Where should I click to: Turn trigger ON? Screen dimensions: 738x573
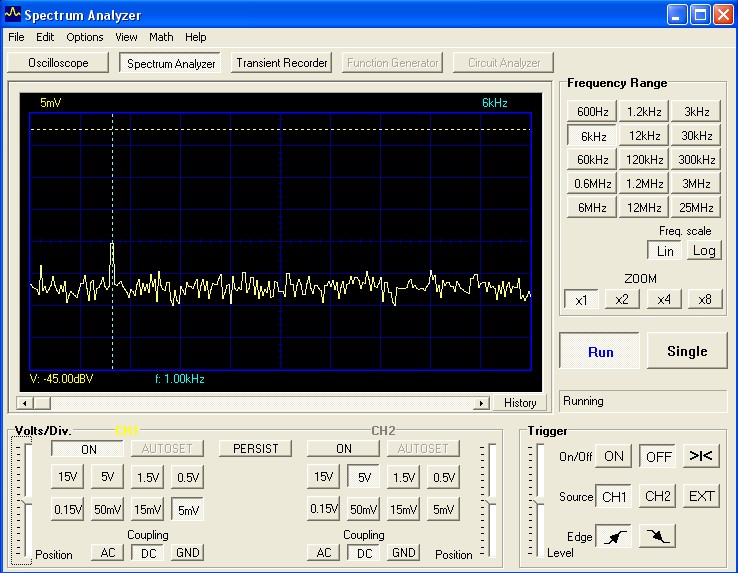(613, 456)
